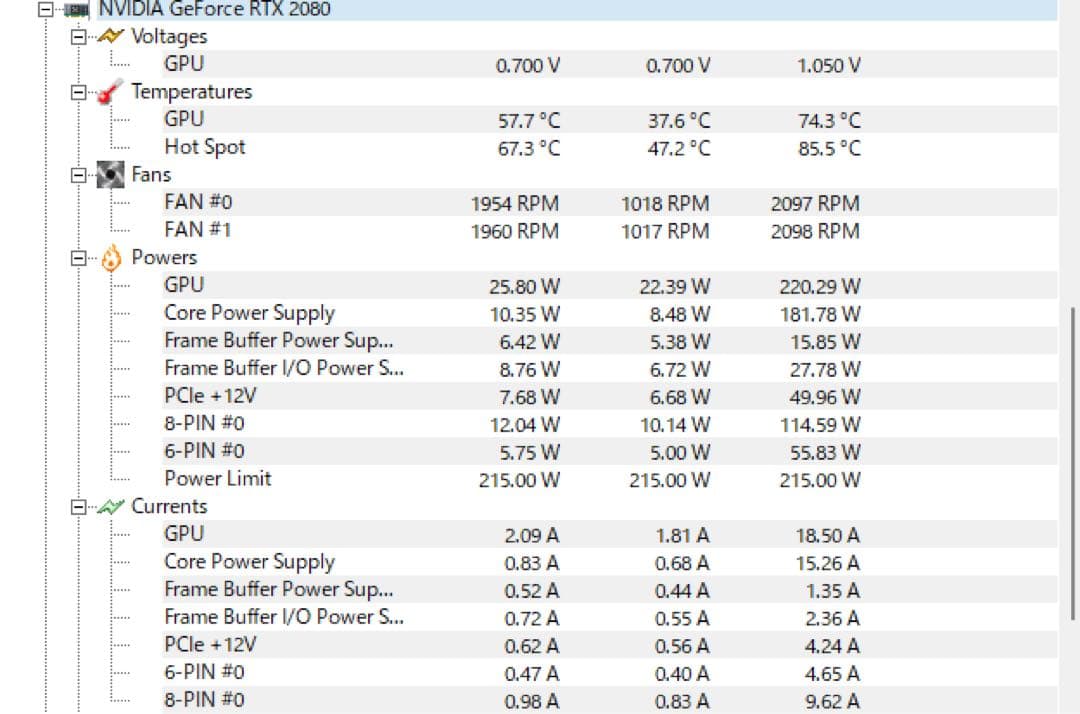Click the GPU card icon beside NVIDIA GeForce

[77, 10]
